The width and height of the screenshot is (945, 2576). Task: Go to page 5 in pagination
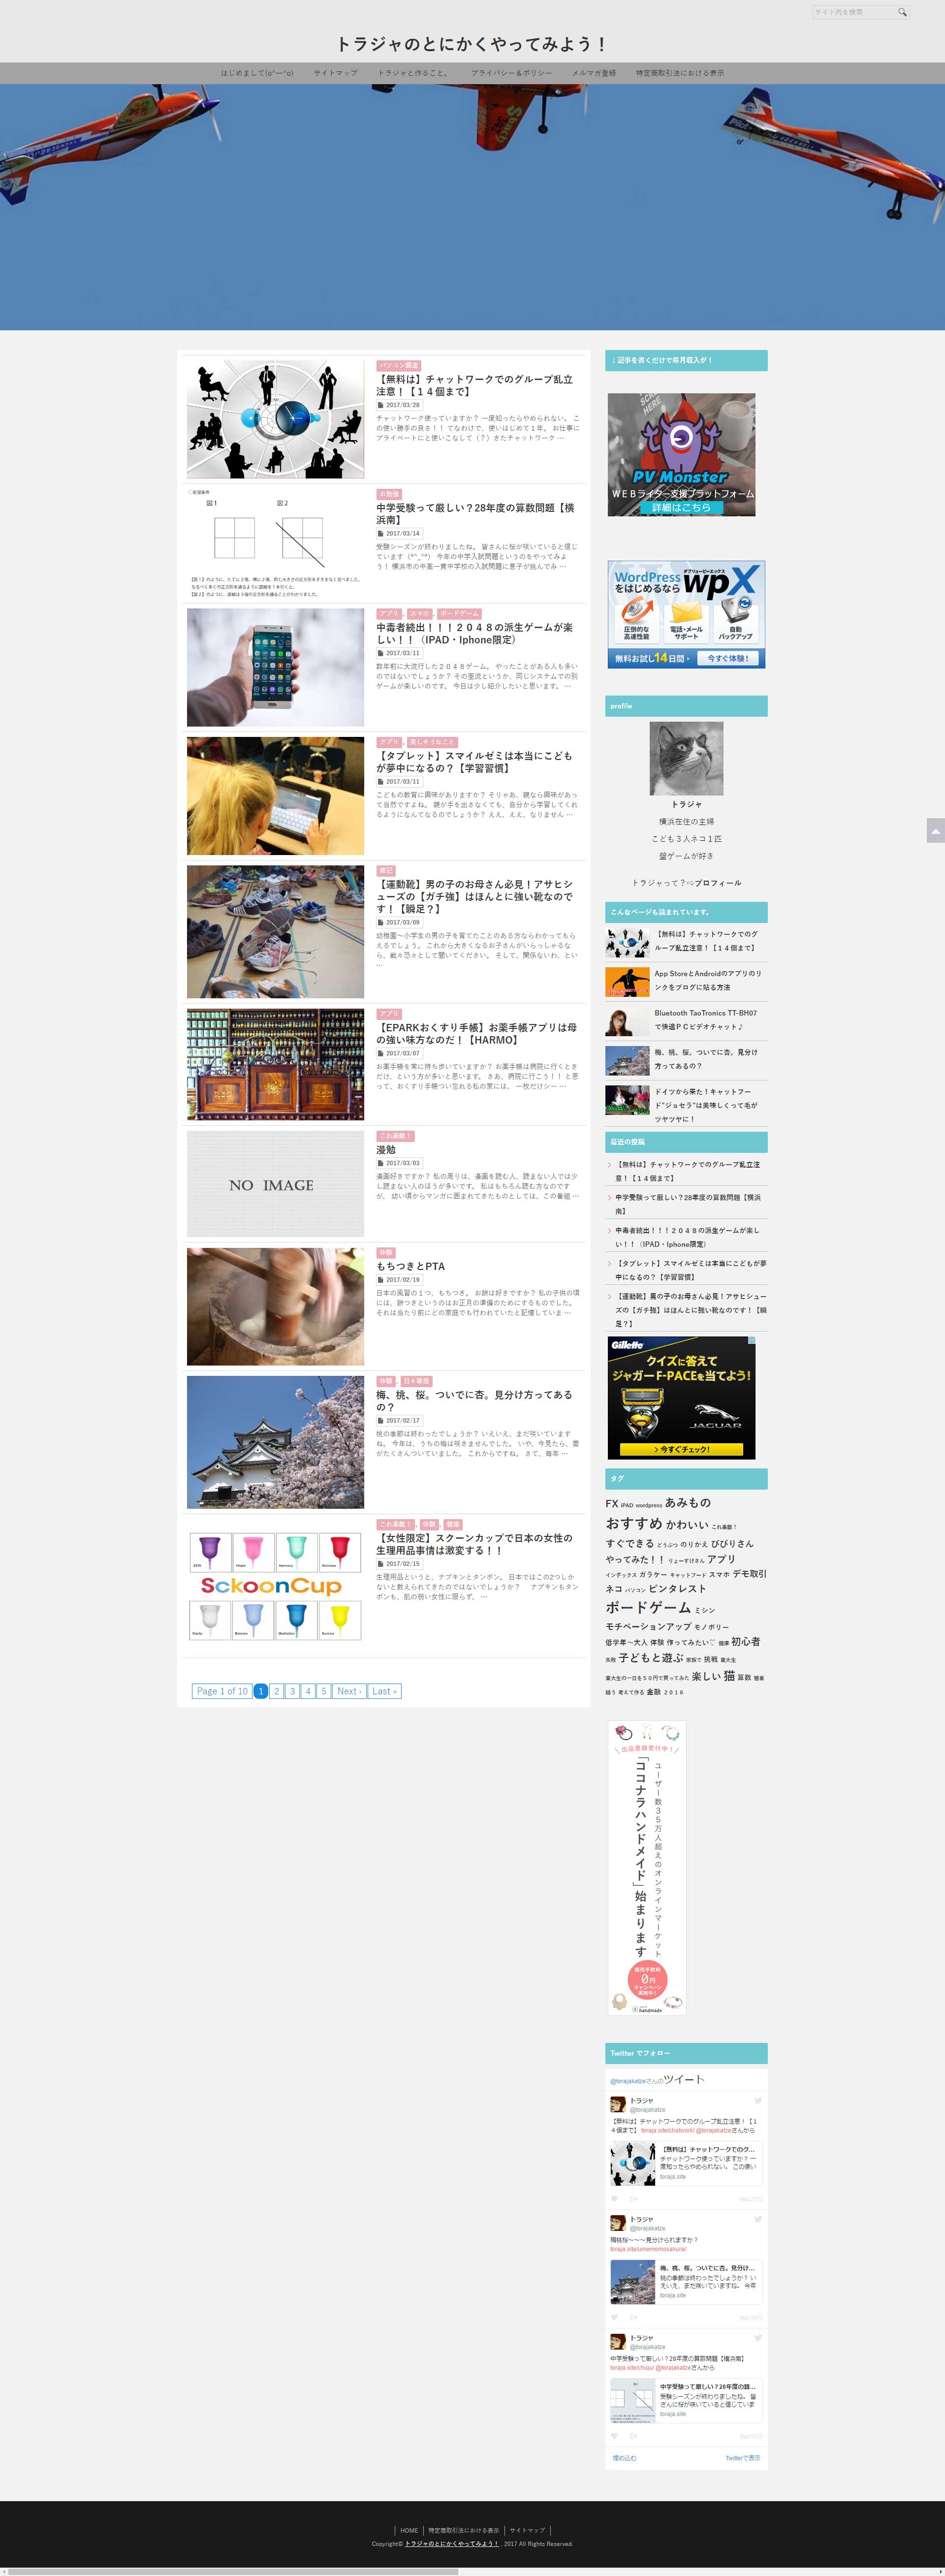324,1691
